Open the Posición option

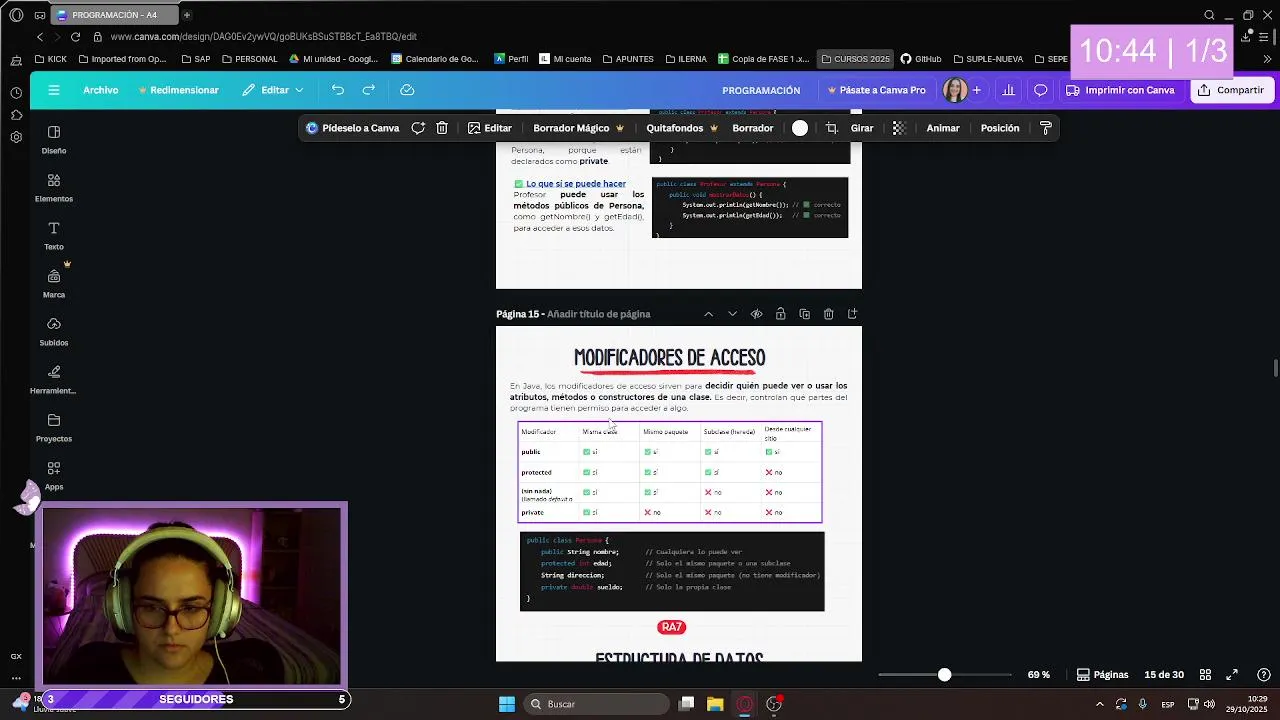point(1000,128)
